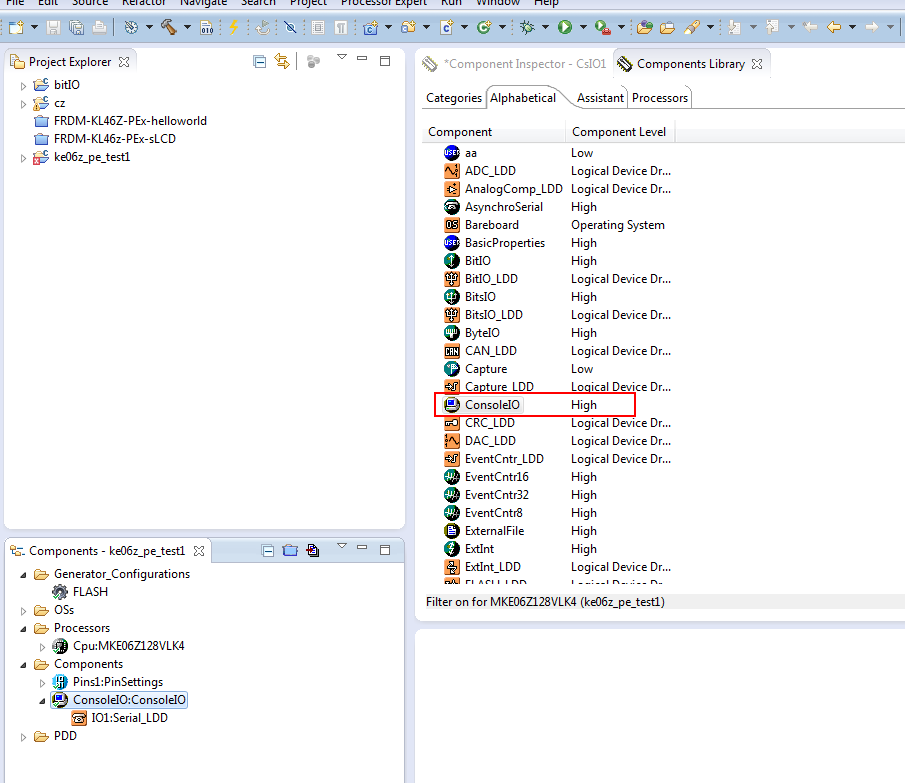Screen dimensions: 905x783
Task: Collapse all in Project Explorer panel
Action: tap(260, 61)
